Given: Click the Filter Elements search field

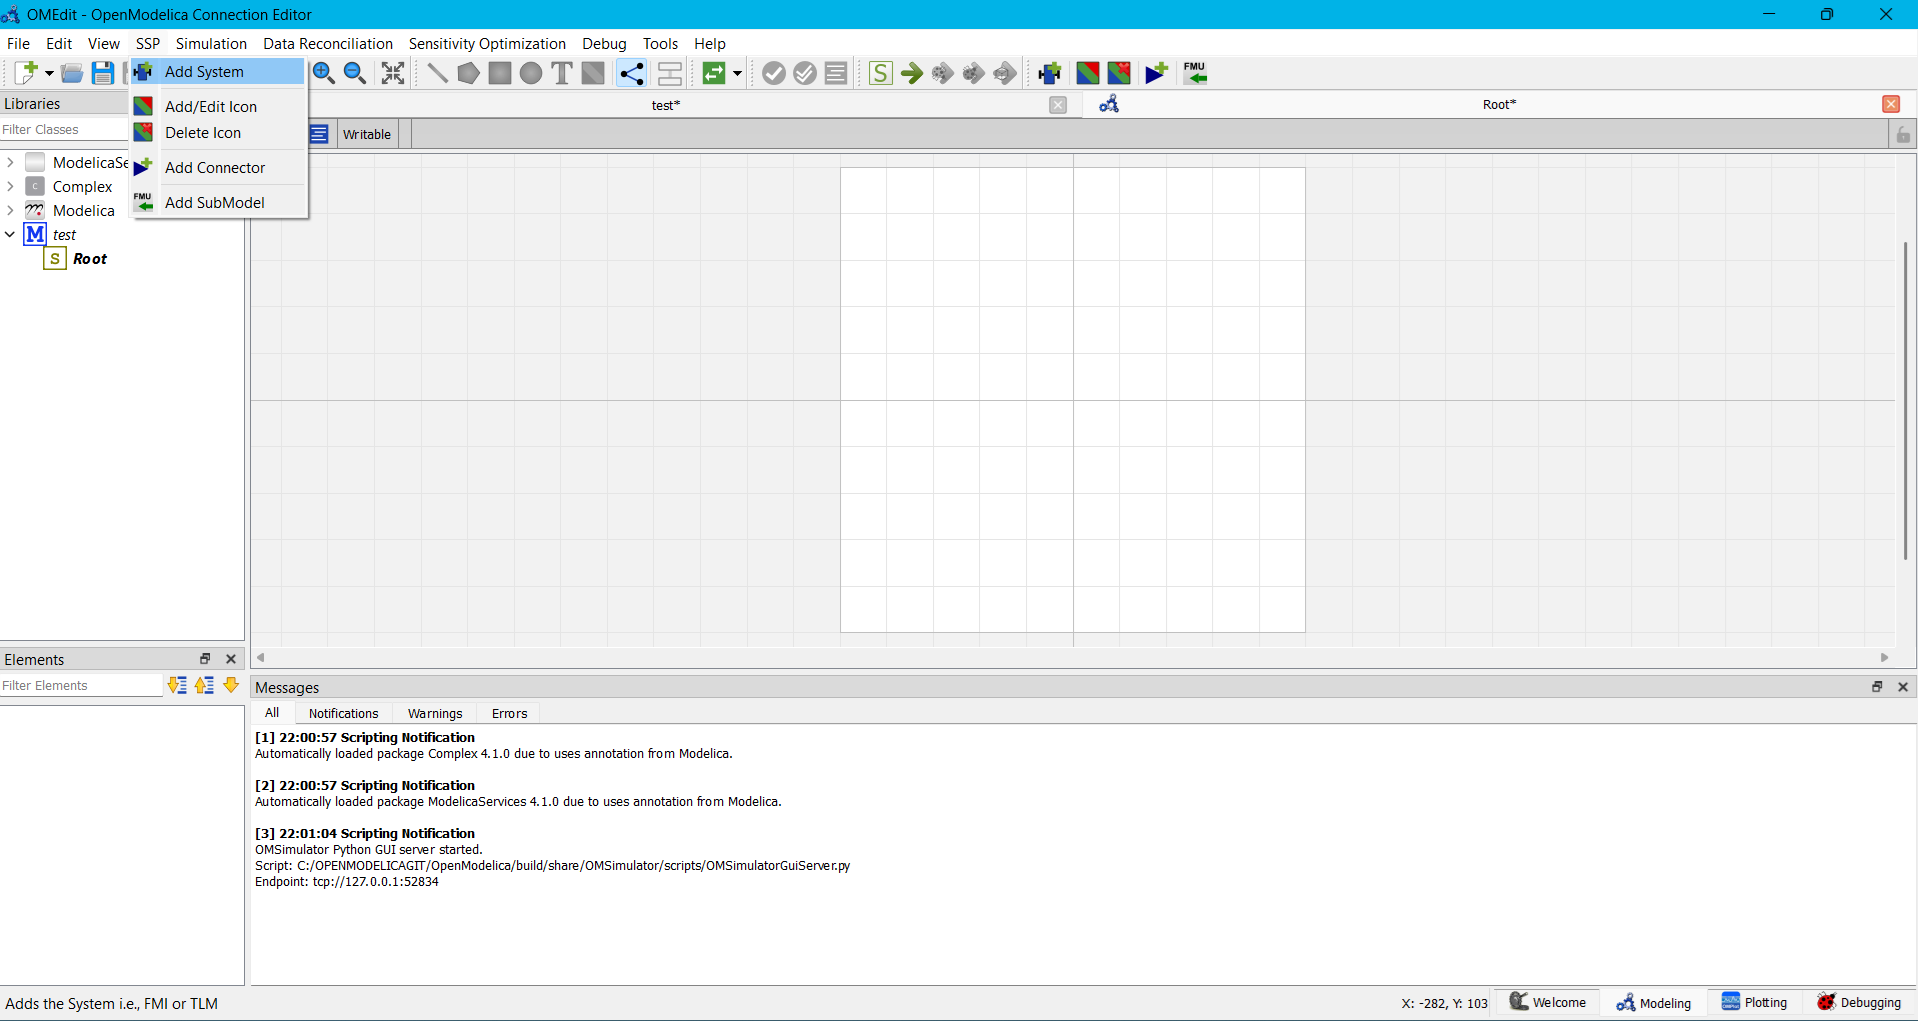Looking at the screenshot, I should click(x=80, y=686).
